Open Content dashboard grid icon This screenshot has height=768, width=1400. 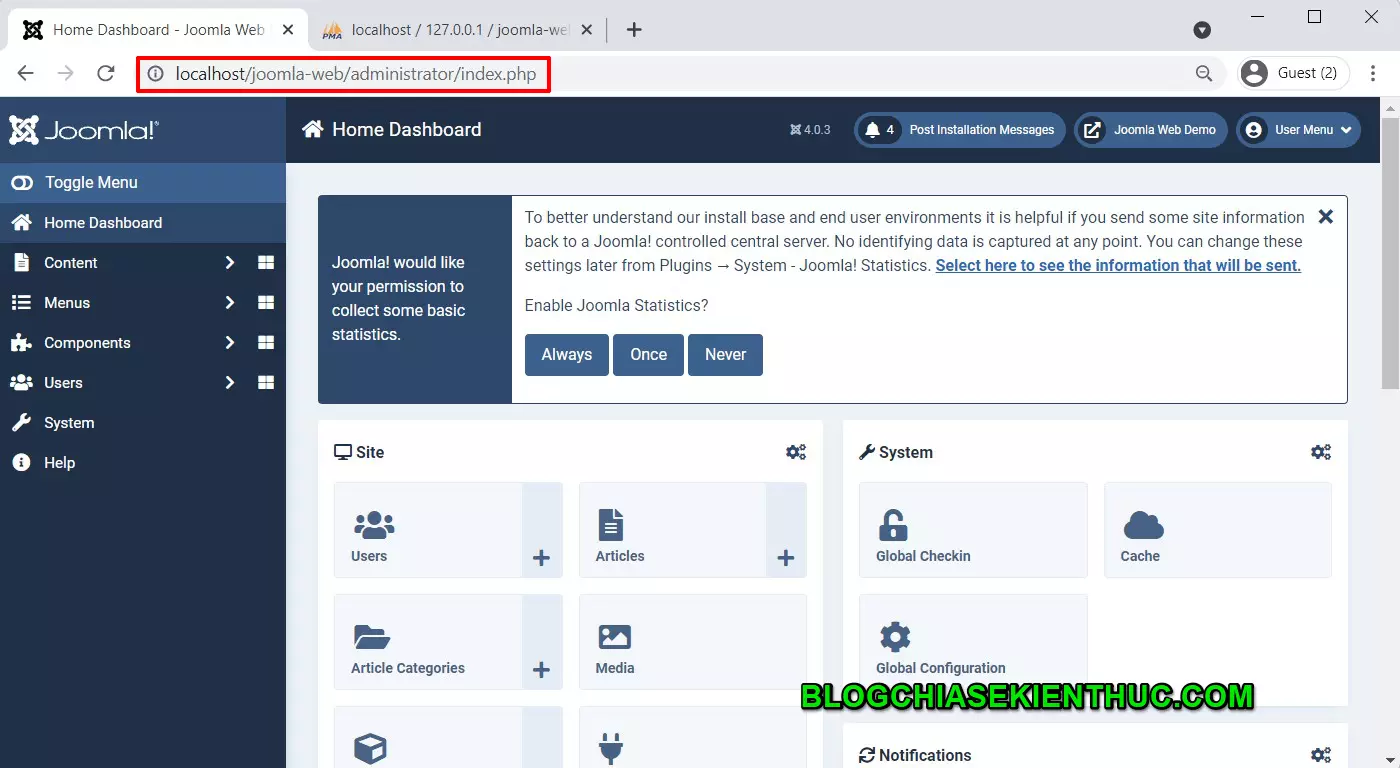tap(266, 262)
